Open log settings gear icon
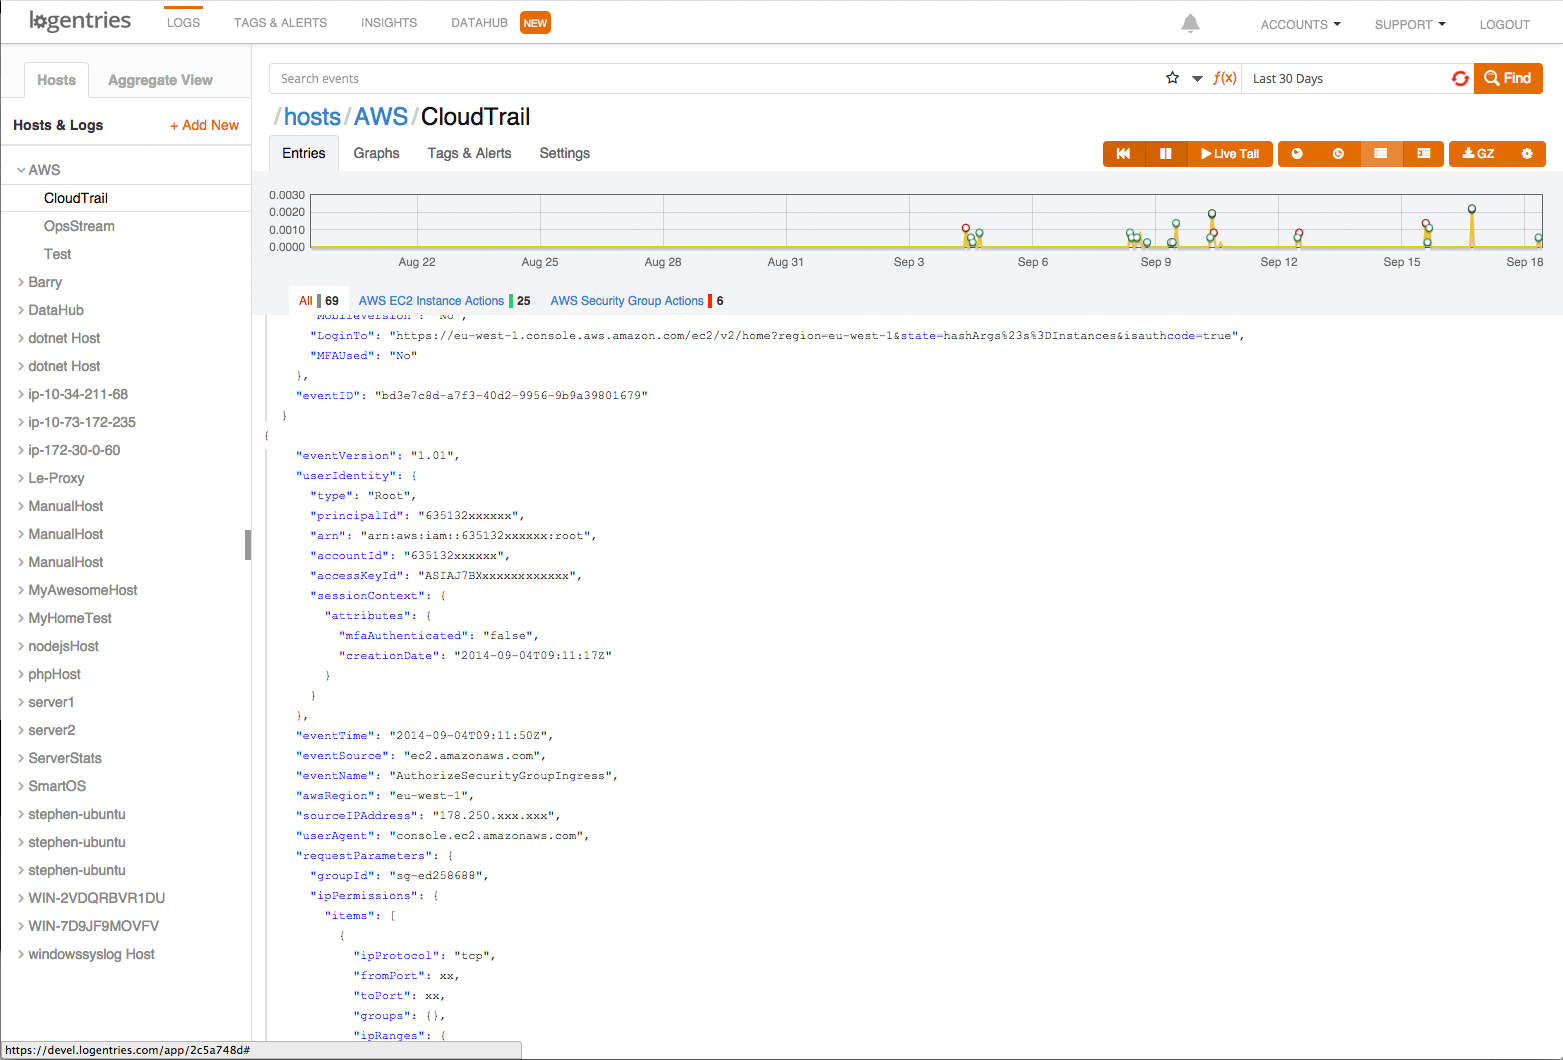The width and height of the screenshot is (1563, 1060). (1526, 154)
